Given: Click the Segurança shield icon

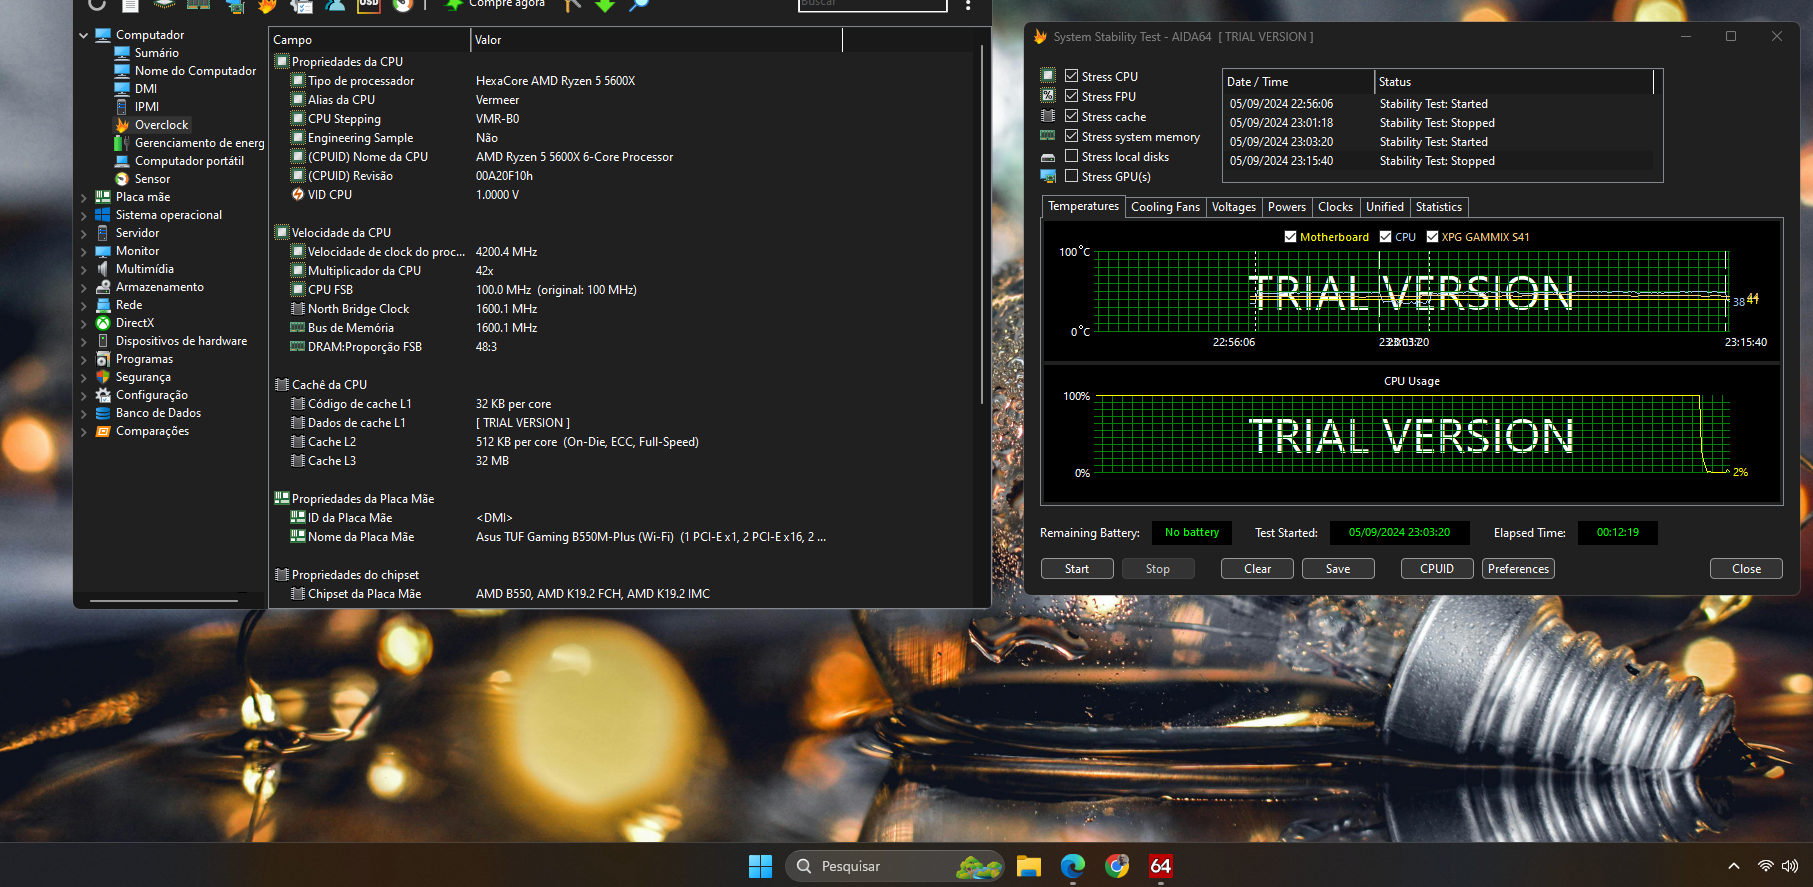Looking at the screenshot, I should pyautogui.click(x=103, y=377).
